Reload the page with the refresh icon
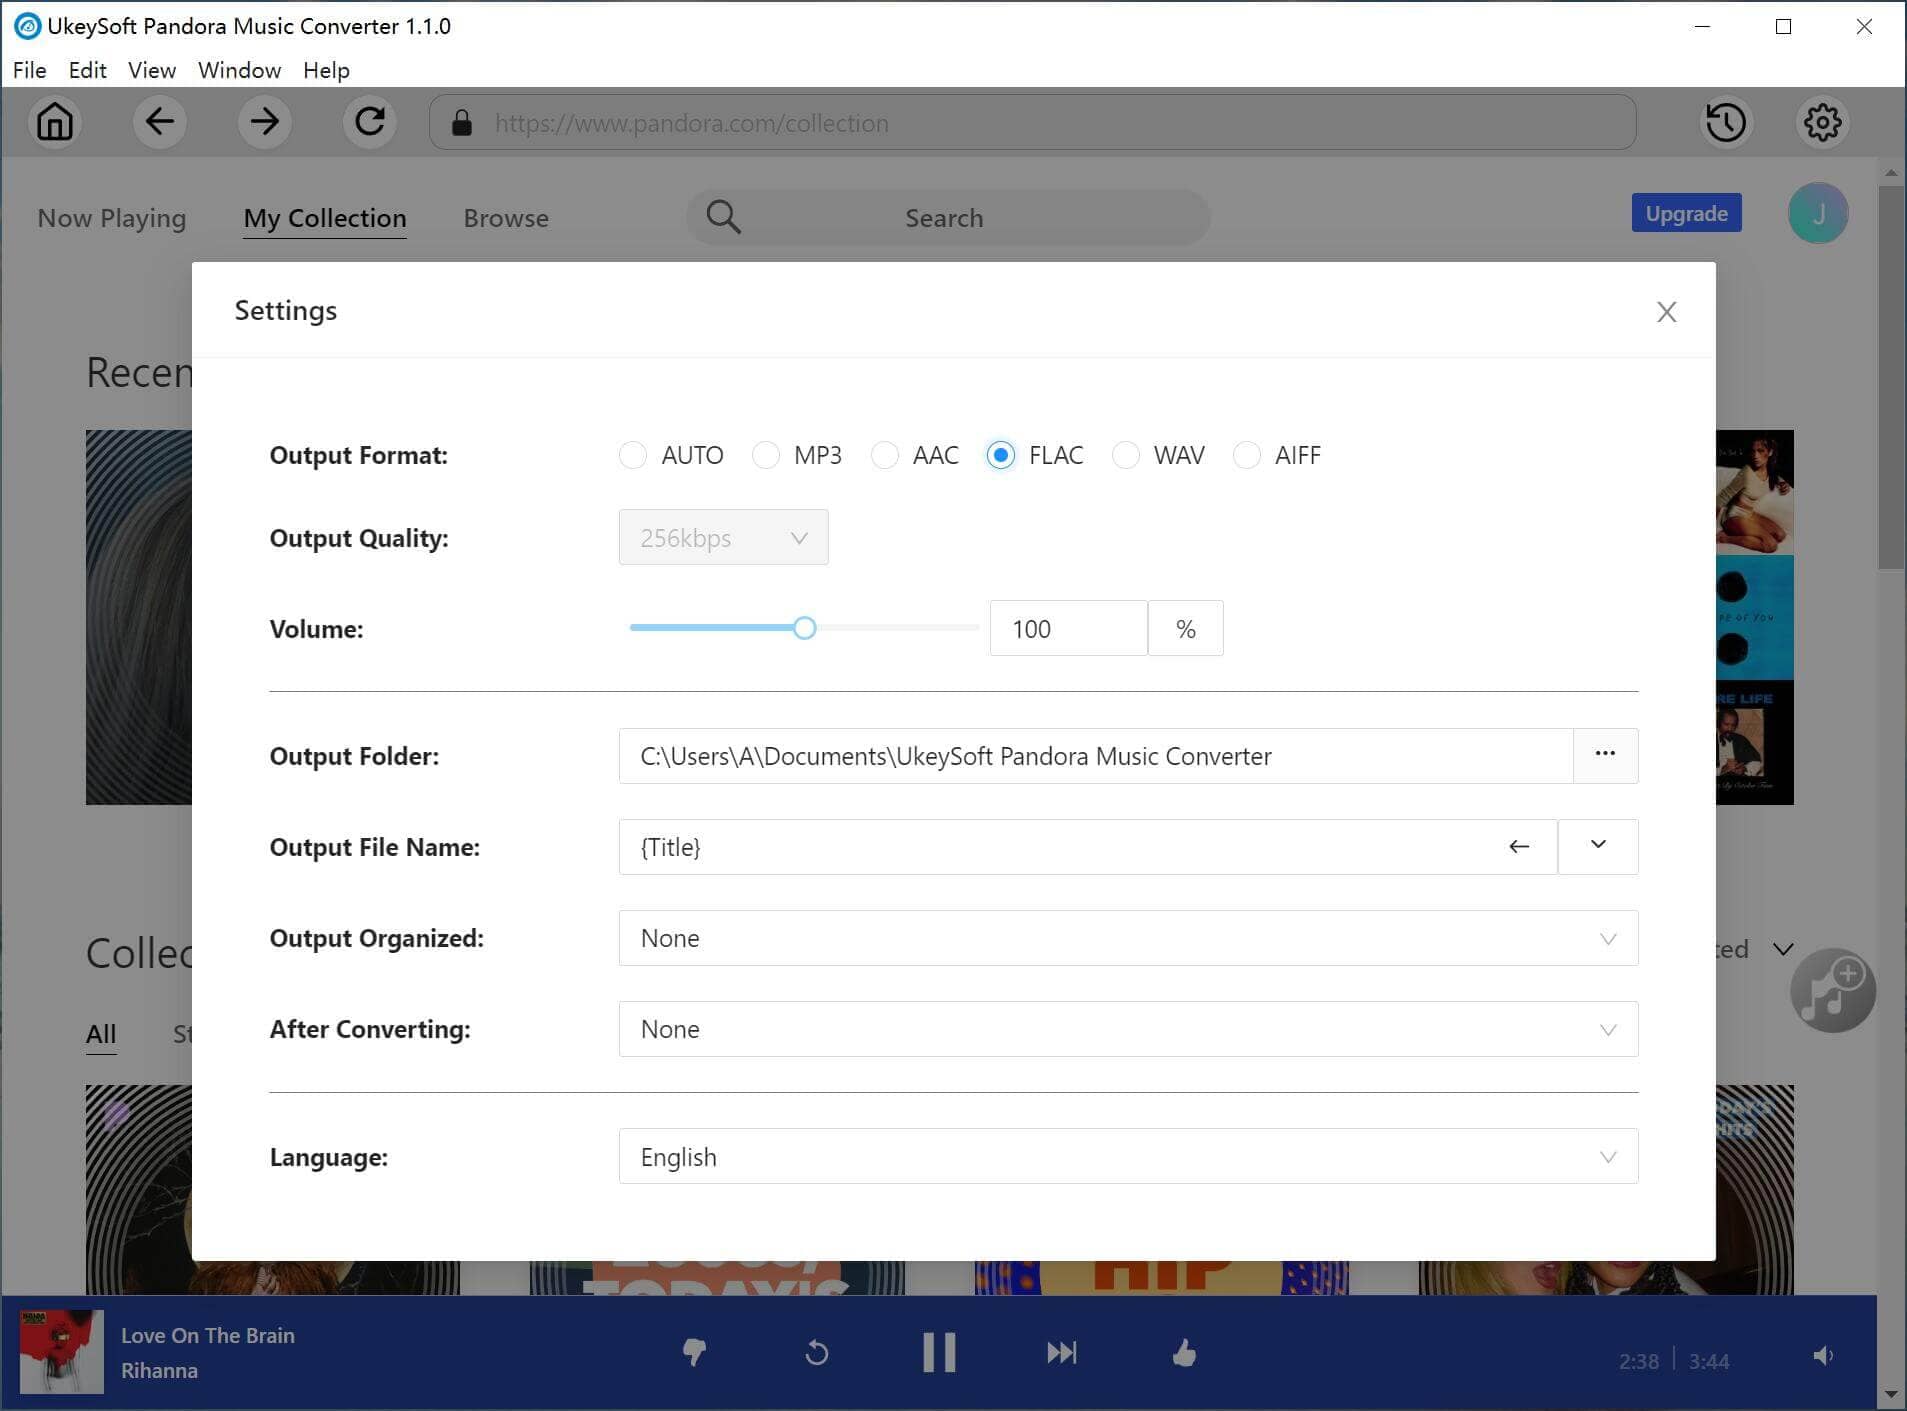 coord(369,122)
